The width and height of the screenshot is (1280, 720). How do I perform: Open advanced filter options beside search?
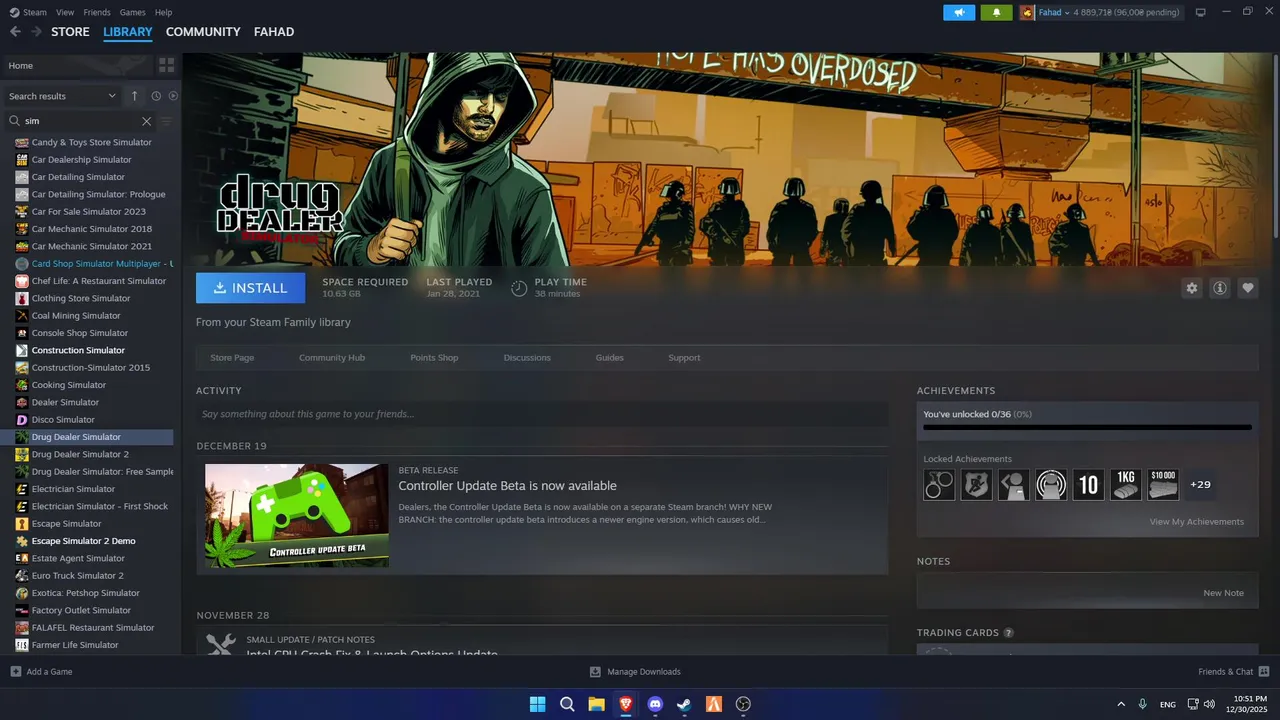[167, 121]
